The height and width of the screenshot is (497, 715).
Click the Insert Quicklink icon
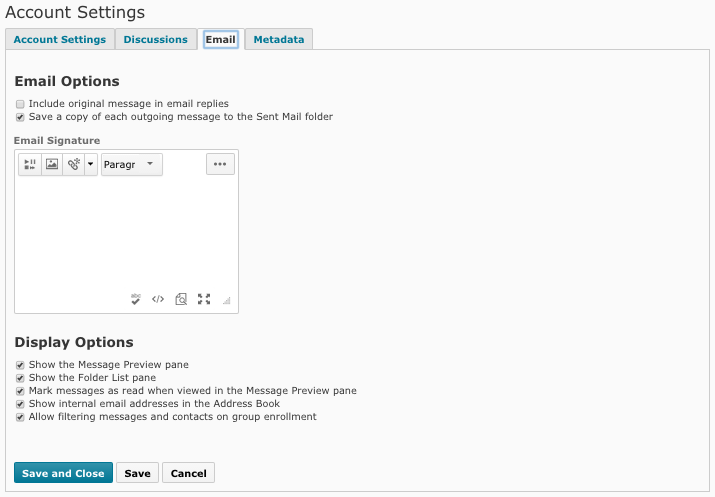(73, 164)
